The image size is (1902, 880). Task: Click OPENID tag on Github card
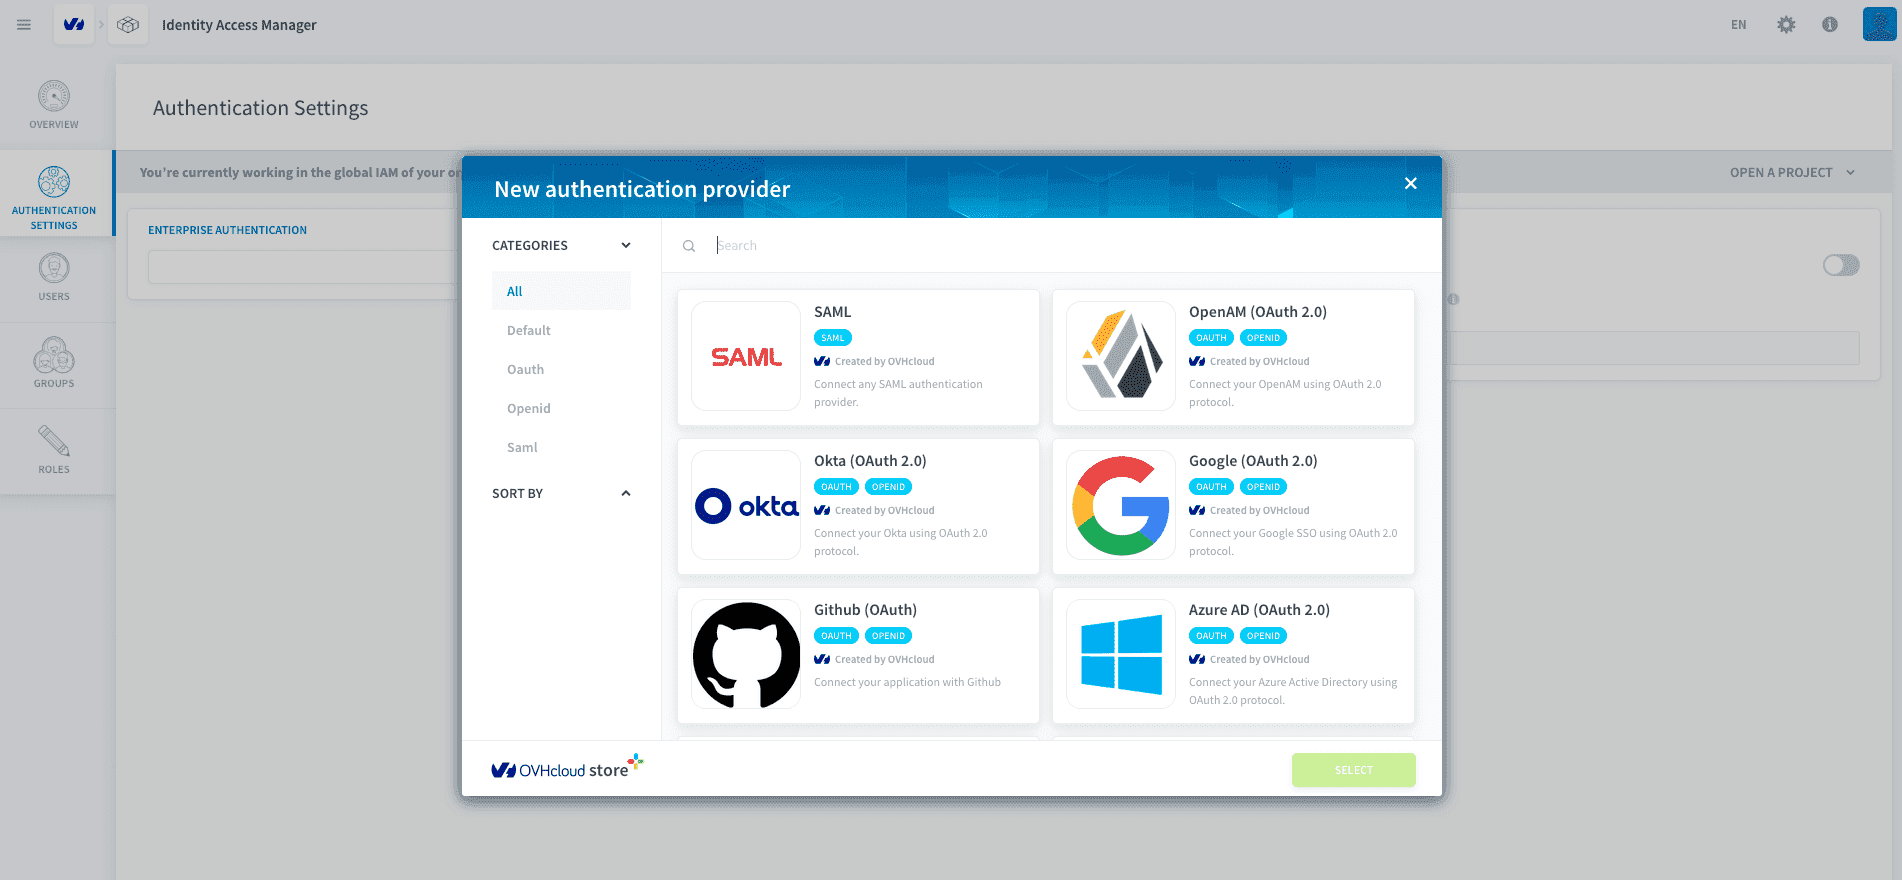(888, 636)
